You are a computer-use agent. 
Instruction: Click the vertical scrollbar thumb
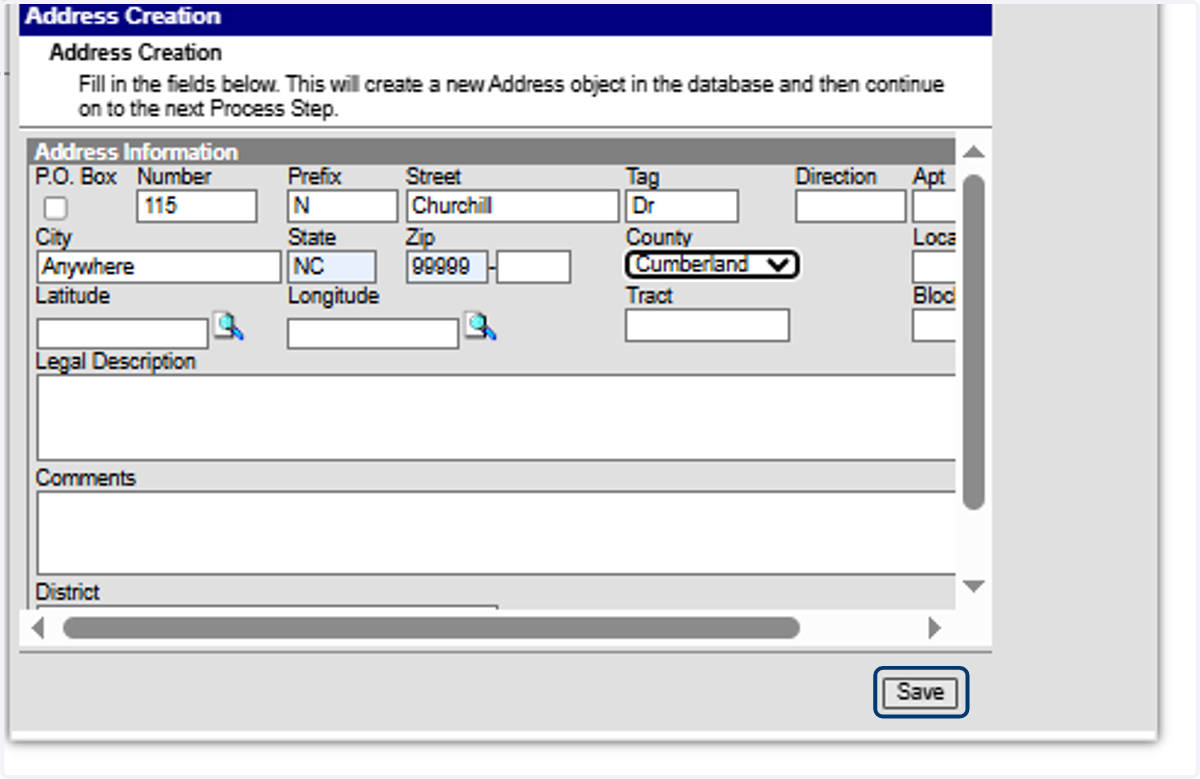coord(973,342)
